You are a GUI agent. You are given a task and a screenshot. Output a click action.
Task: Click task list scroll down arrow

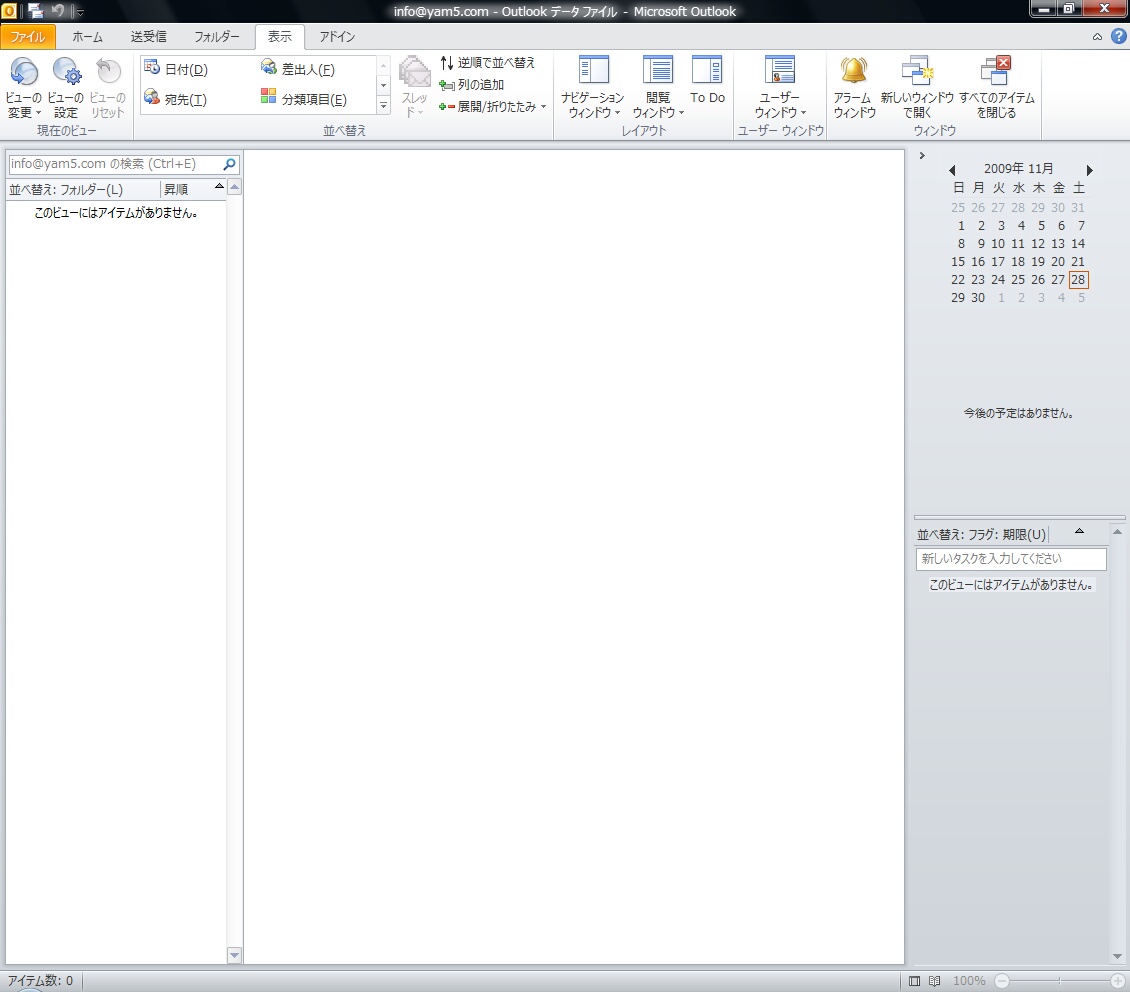[x=1117, y=957]
